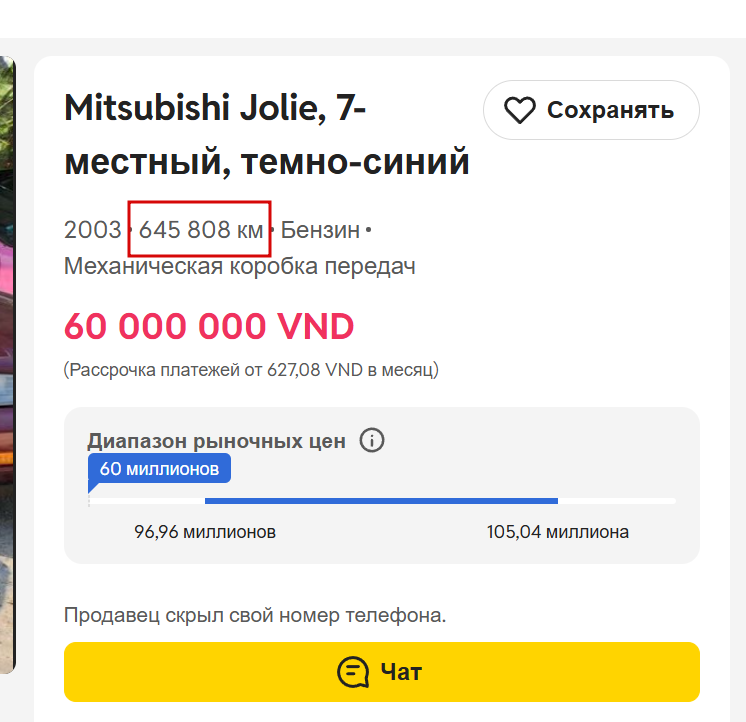Click the Диапазон рыночных цен heading
This screenshot has width=746, height=722.
tap(216, 440)
